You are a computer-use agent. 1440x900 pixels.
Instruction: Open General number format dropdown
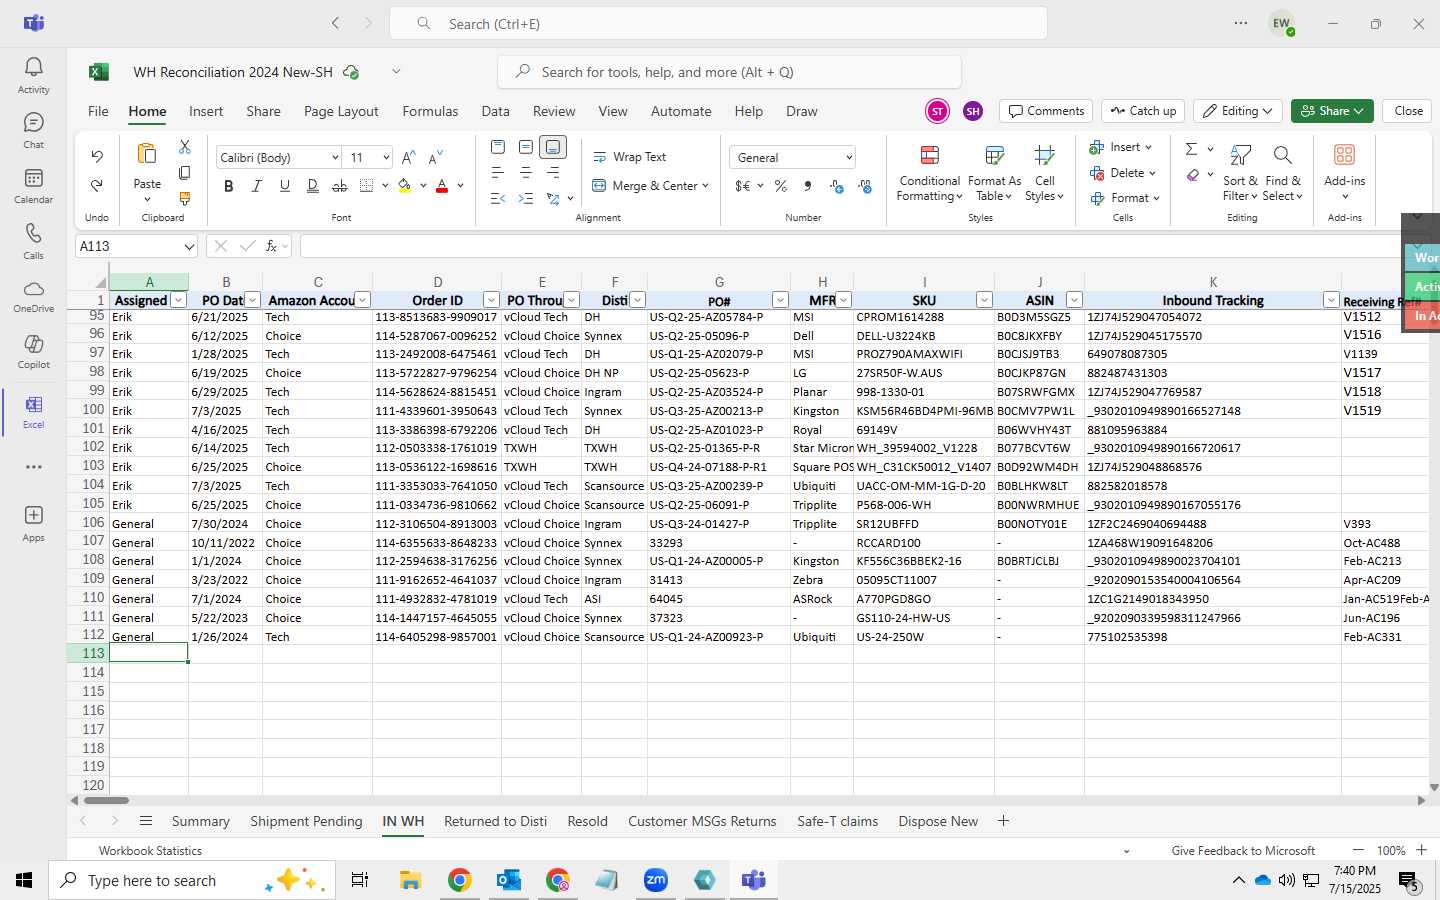(849, 157)
